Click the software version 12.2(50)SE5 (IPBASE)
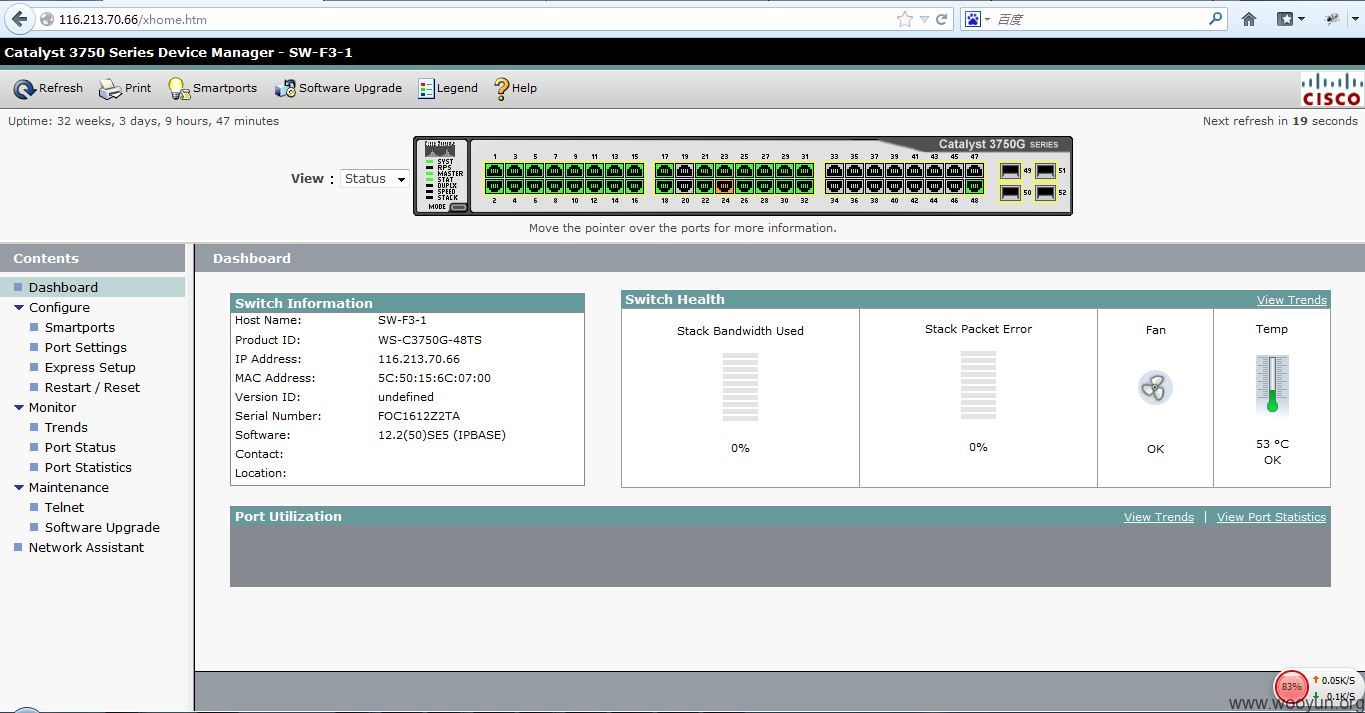This screenshot has width=1365, height=713. tap(442, 435)
